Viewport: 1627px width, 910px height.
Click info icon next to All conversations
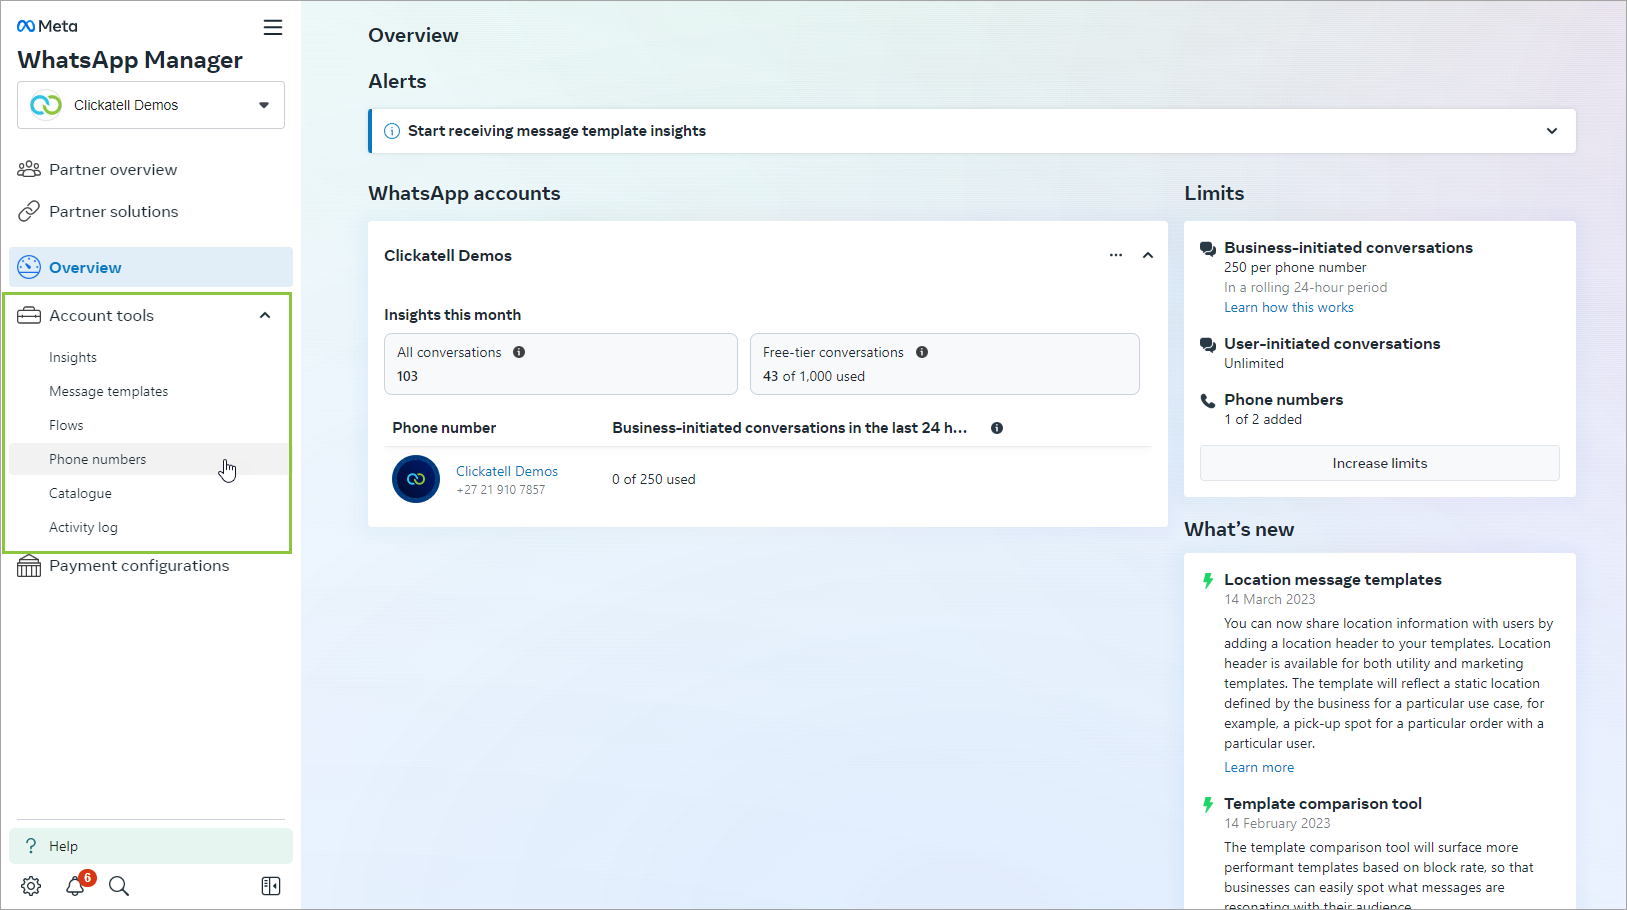[x=519, y=352]
